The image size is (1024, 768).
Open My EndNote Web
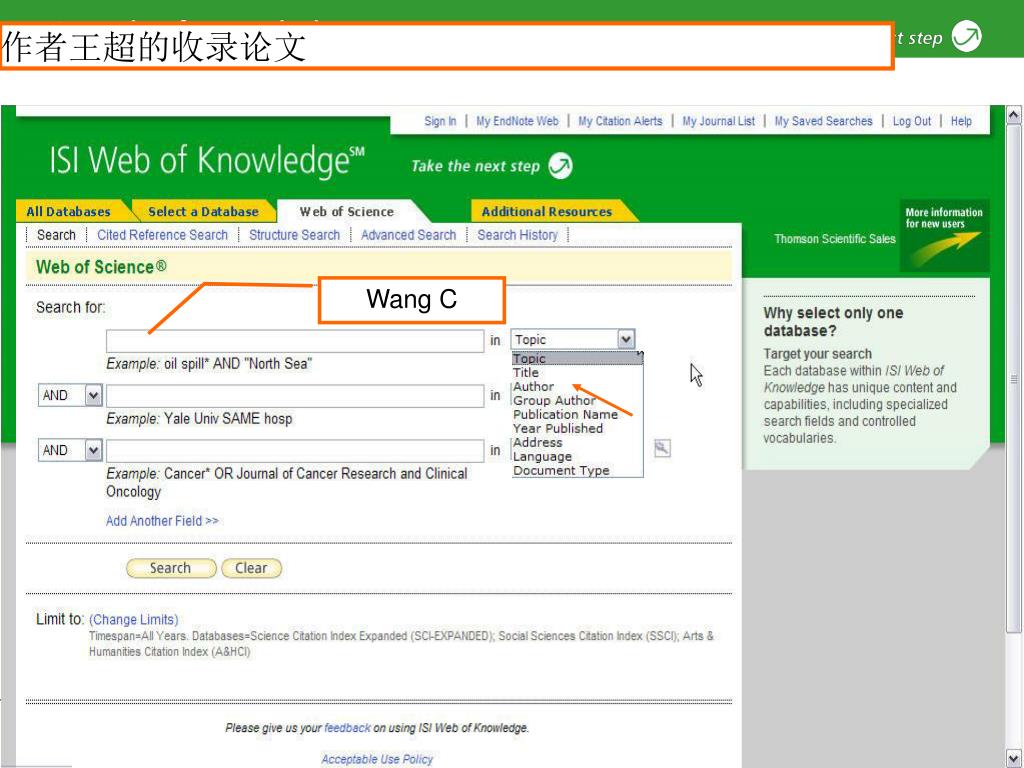click(x=517, y=121)
